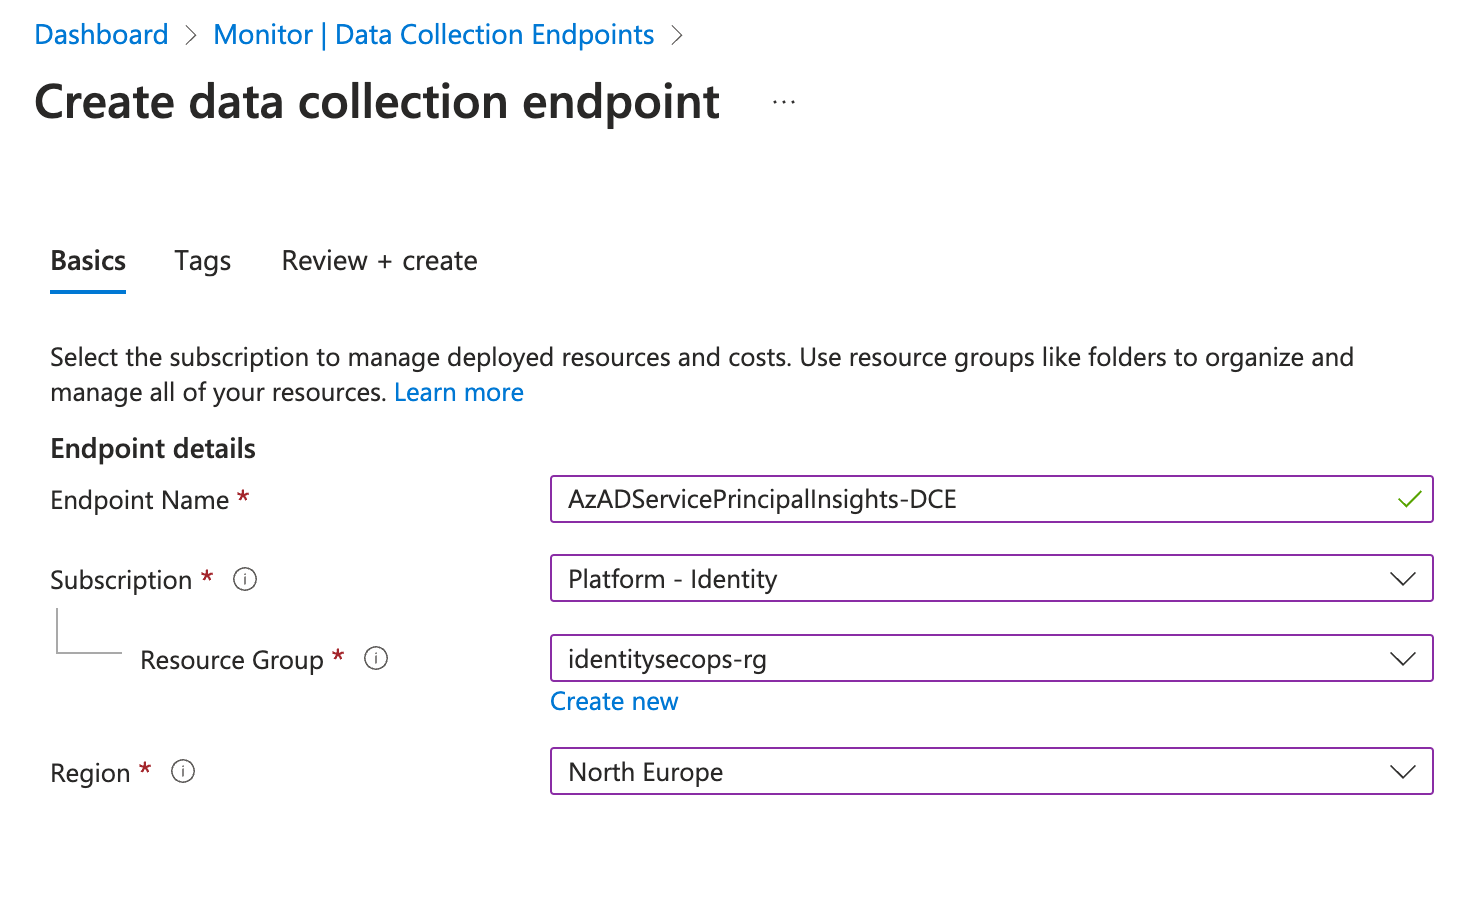Switch to the Review + create tab
The height and width of the screenshot is (902, 1484).
[x=380, y=261]
